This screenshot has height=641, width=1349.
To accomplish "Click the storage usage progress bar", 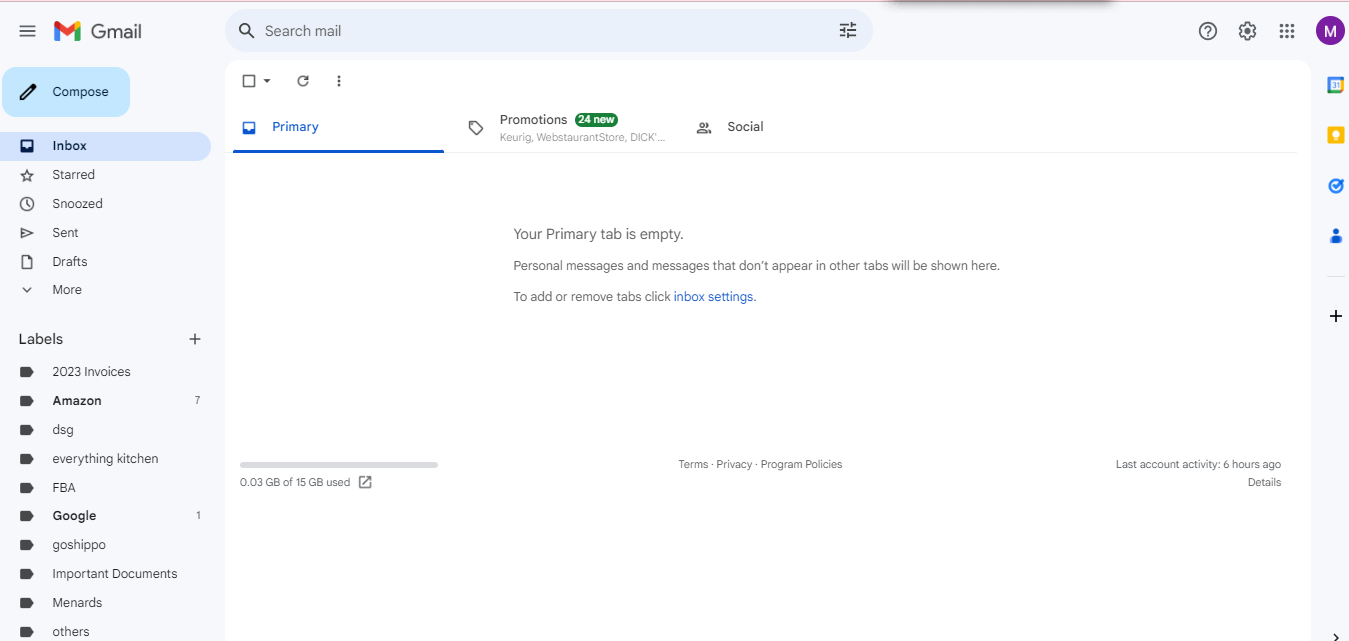I will 339,465.
